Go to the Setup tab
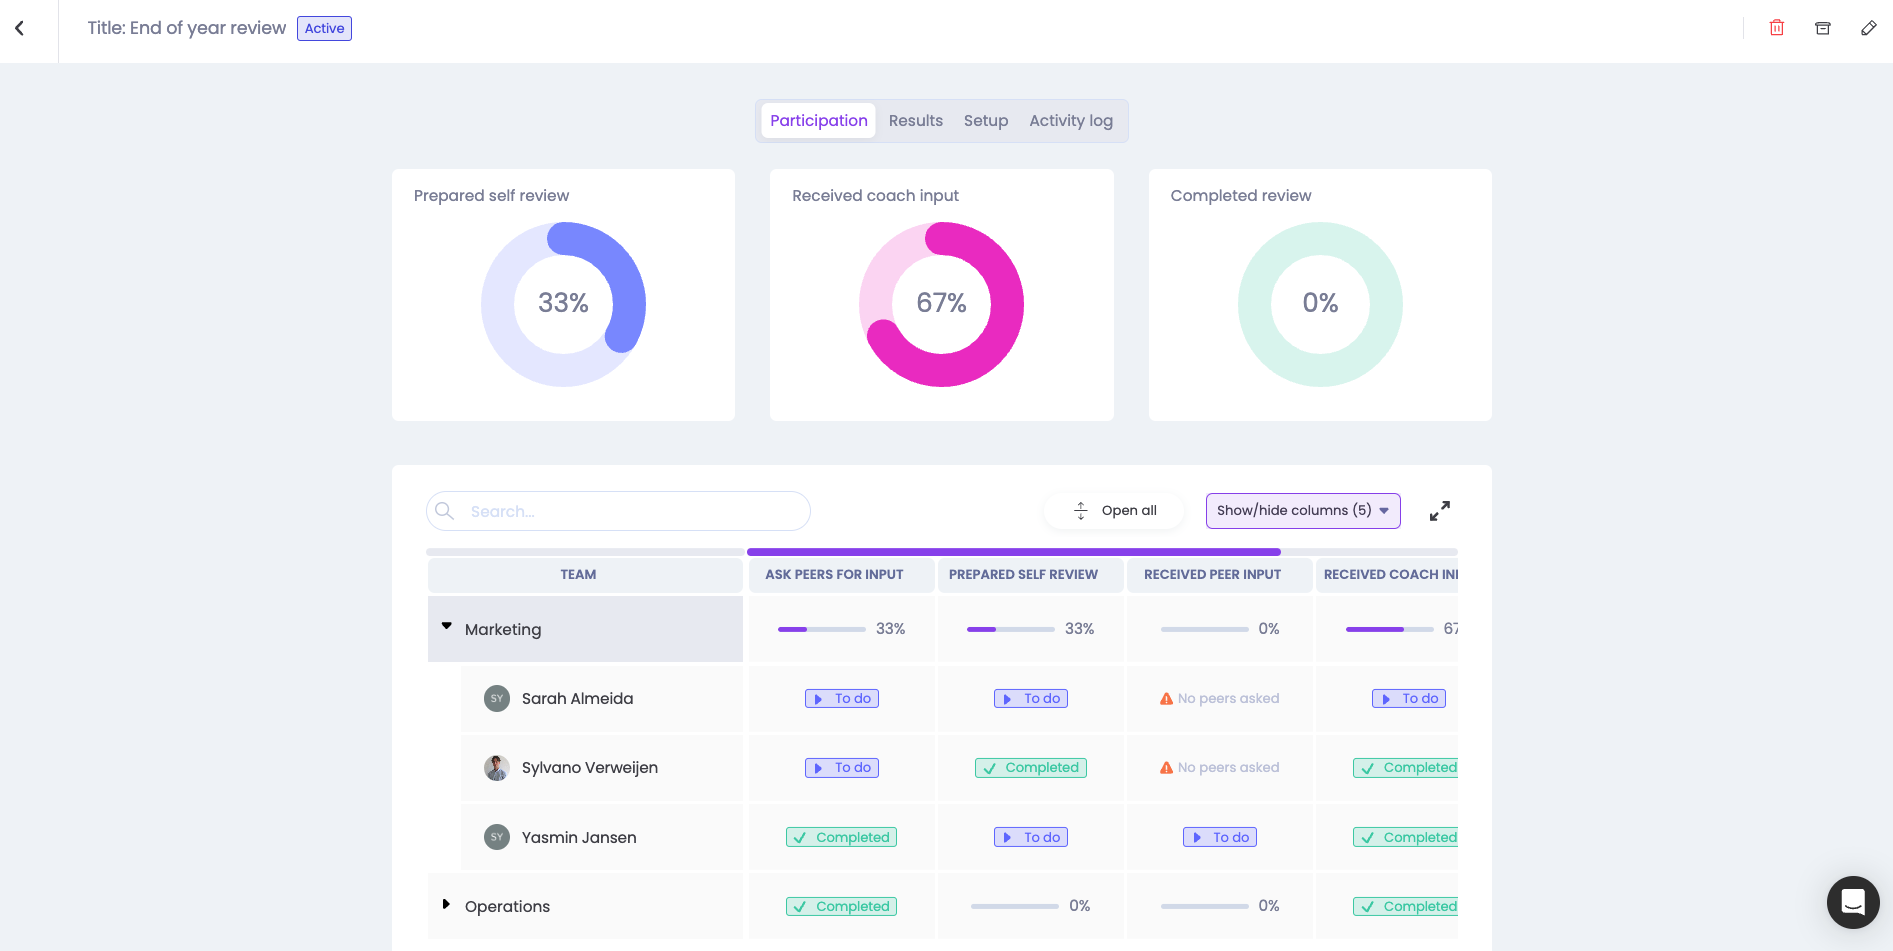 click(985, 121)
